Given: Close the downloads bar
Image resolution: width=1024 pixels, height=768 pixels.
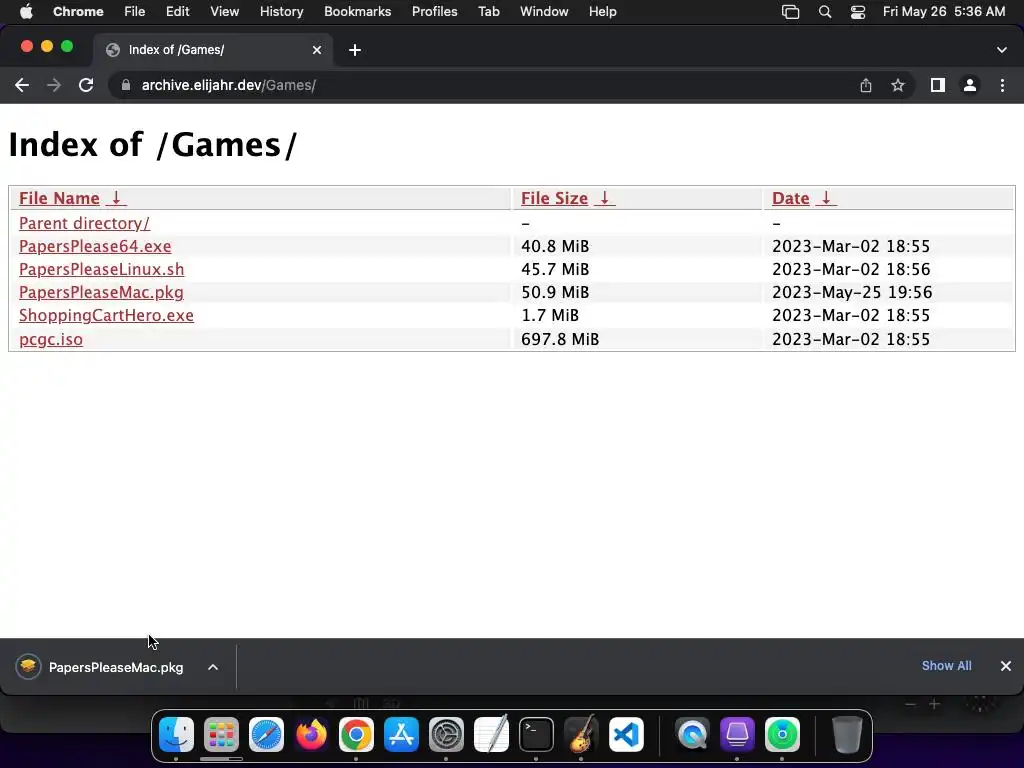Looking at the screenshot, I should [1006, 665].
